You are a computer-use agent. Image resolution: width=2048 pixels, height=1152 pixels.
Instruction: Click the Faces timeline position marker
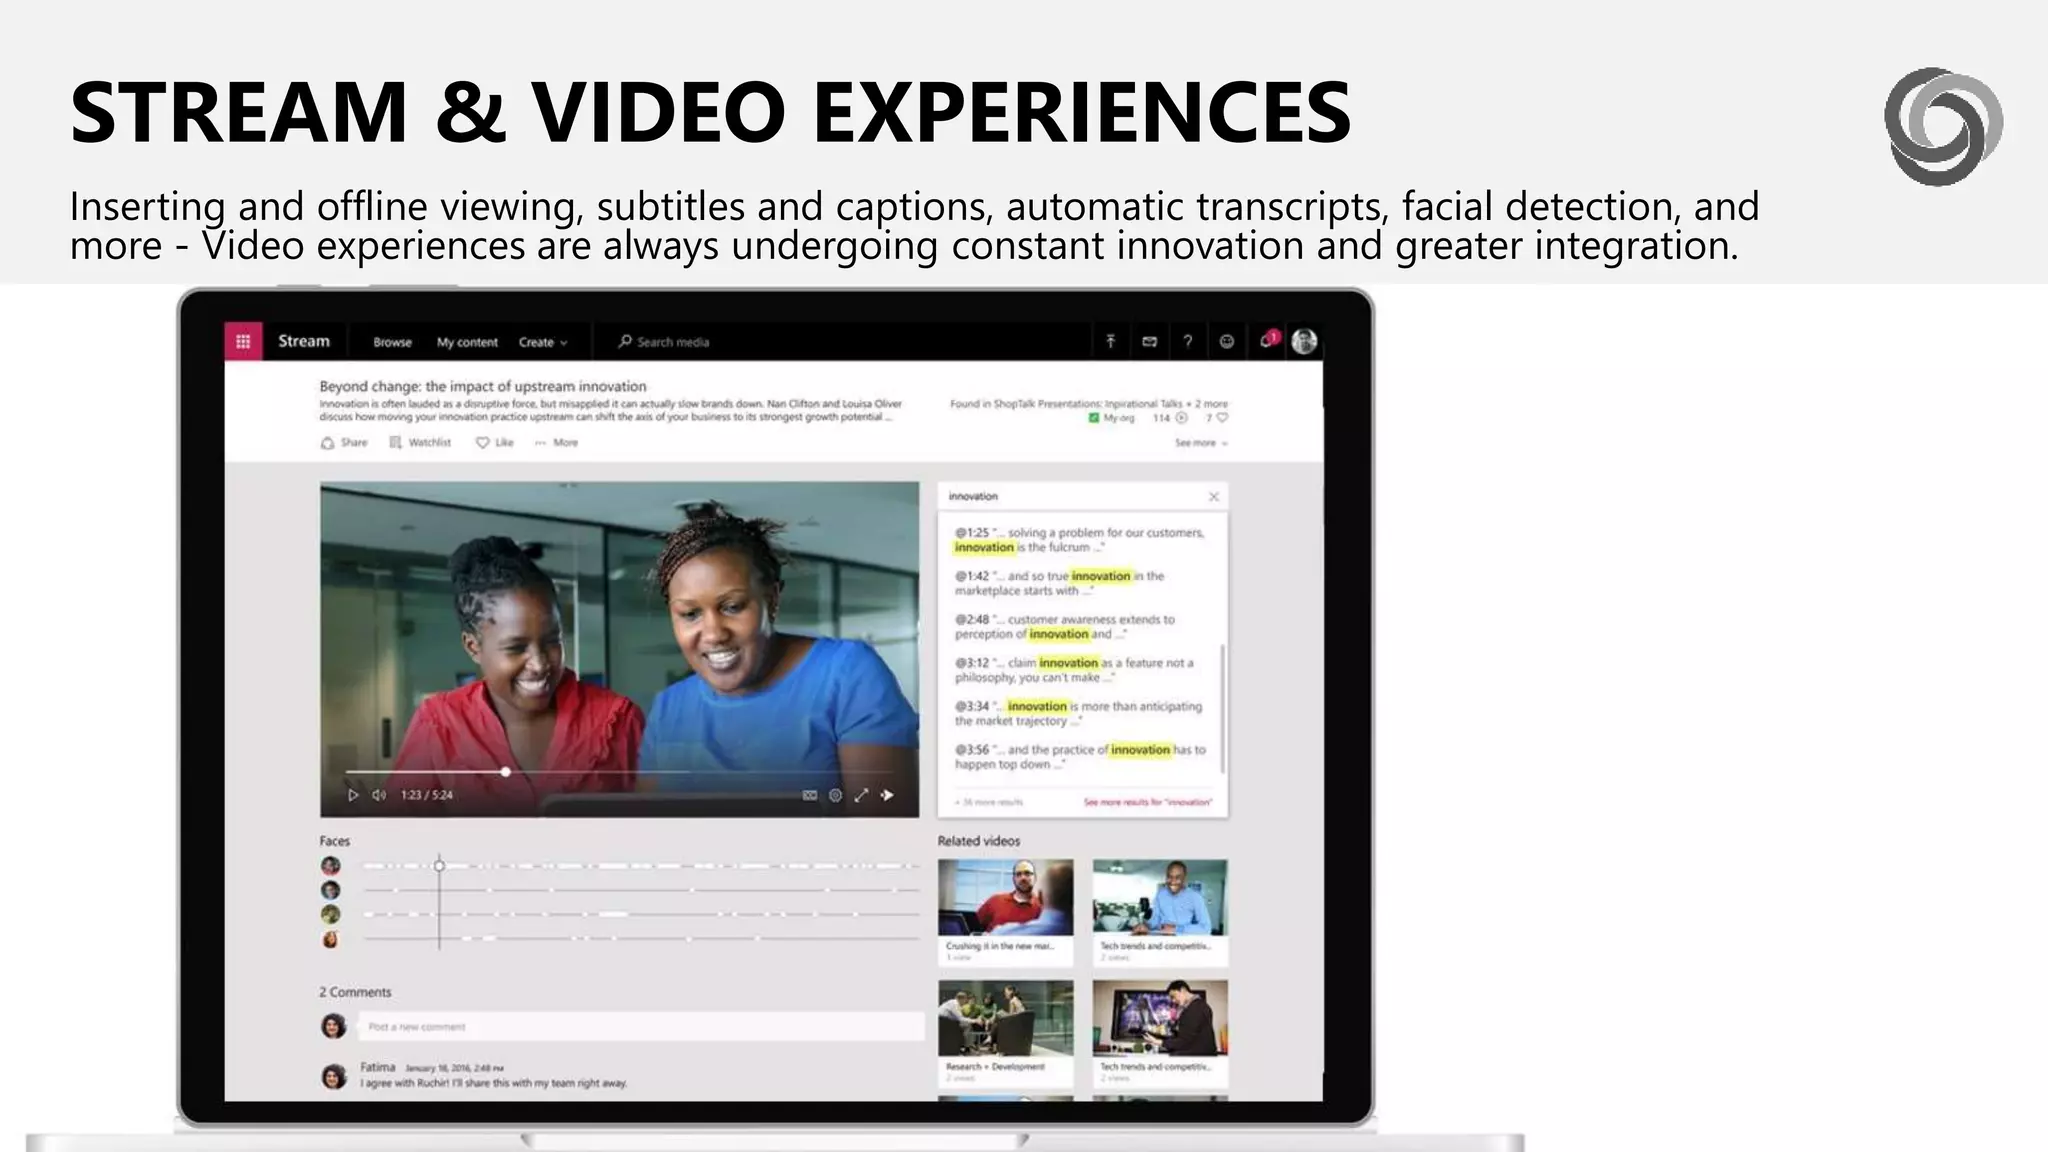pos(439,865)
